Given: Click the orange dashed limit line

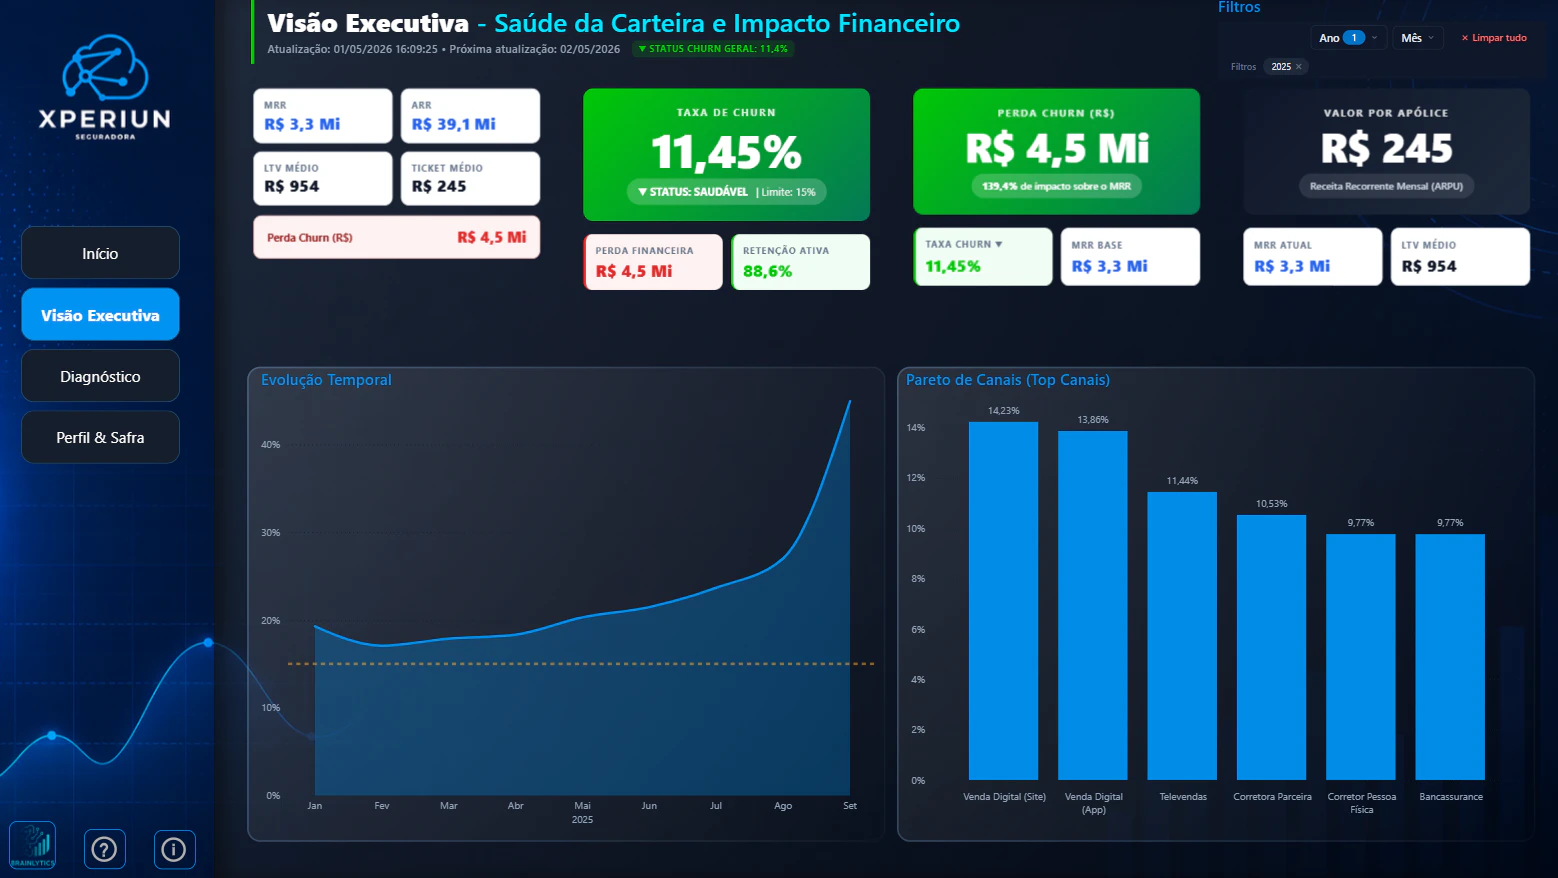Looking at the screenshot, I should coord(581,664).
